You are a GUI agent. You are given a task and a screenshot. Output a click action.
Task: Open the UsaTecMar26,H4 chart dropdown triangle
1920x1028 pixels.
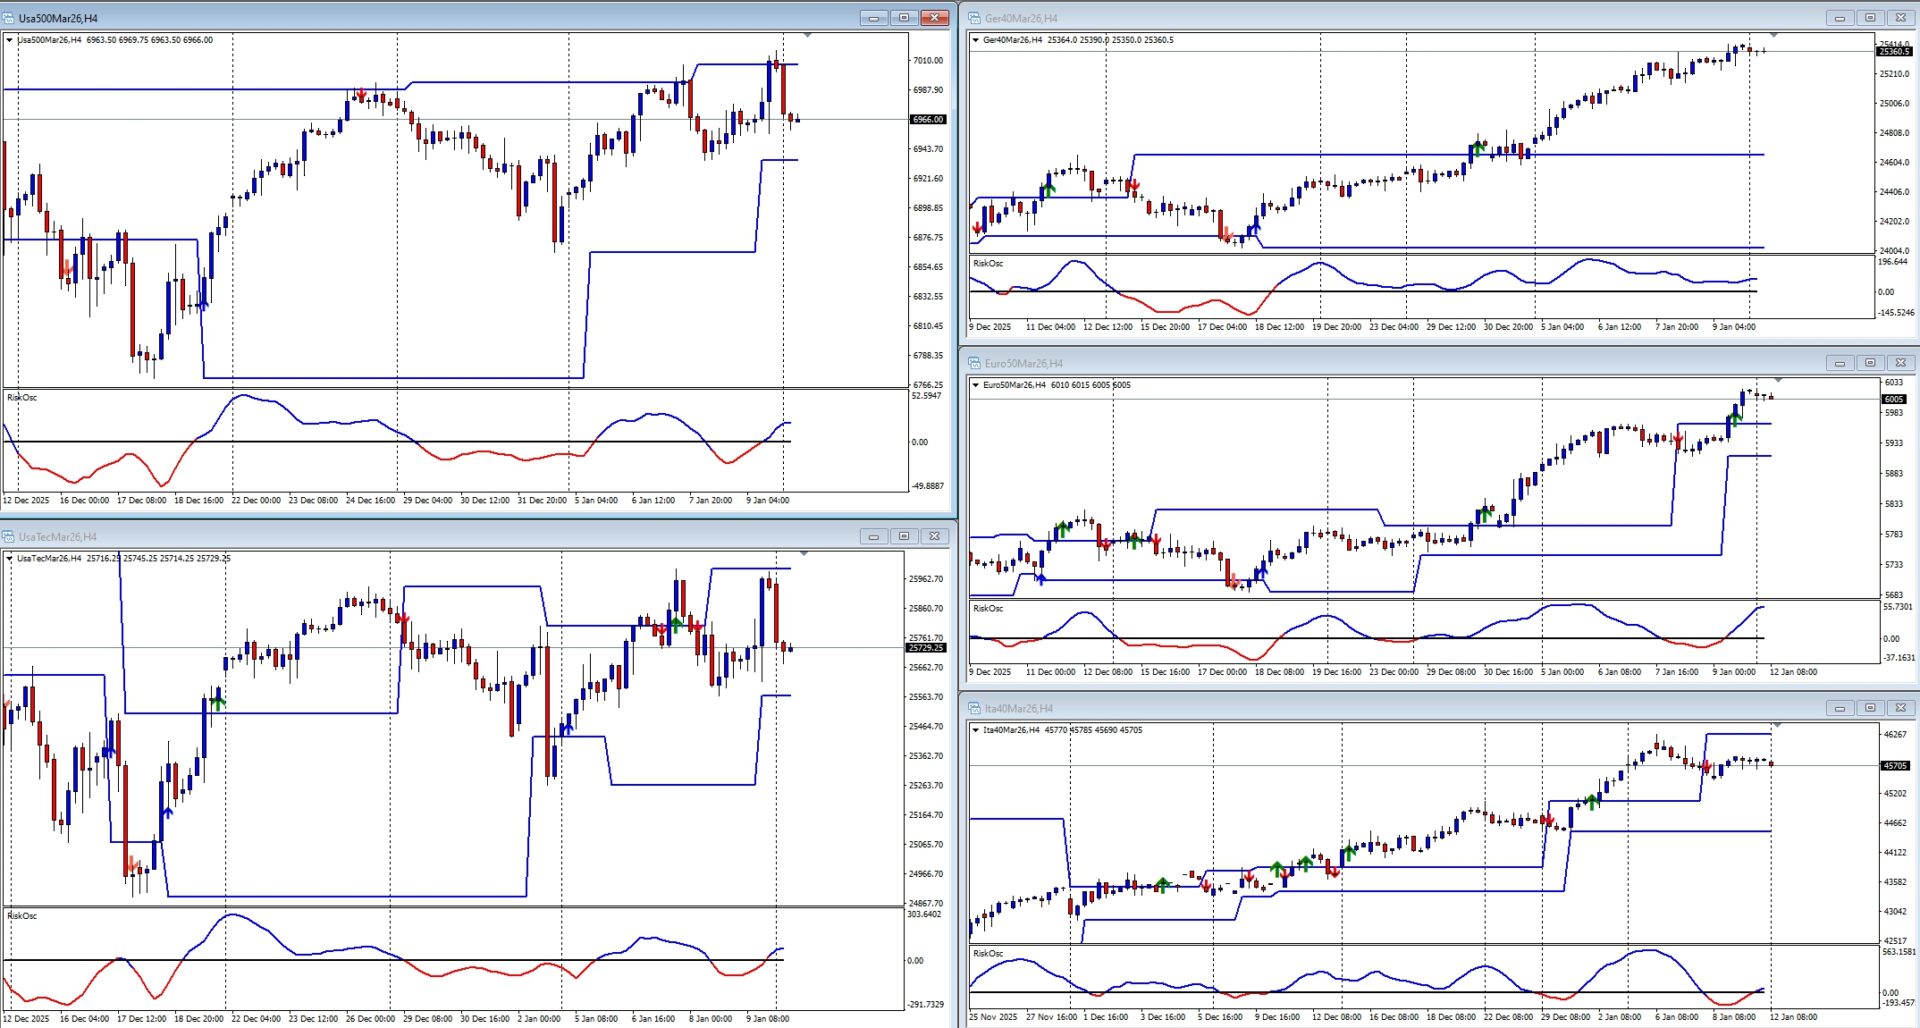point(10,558)
